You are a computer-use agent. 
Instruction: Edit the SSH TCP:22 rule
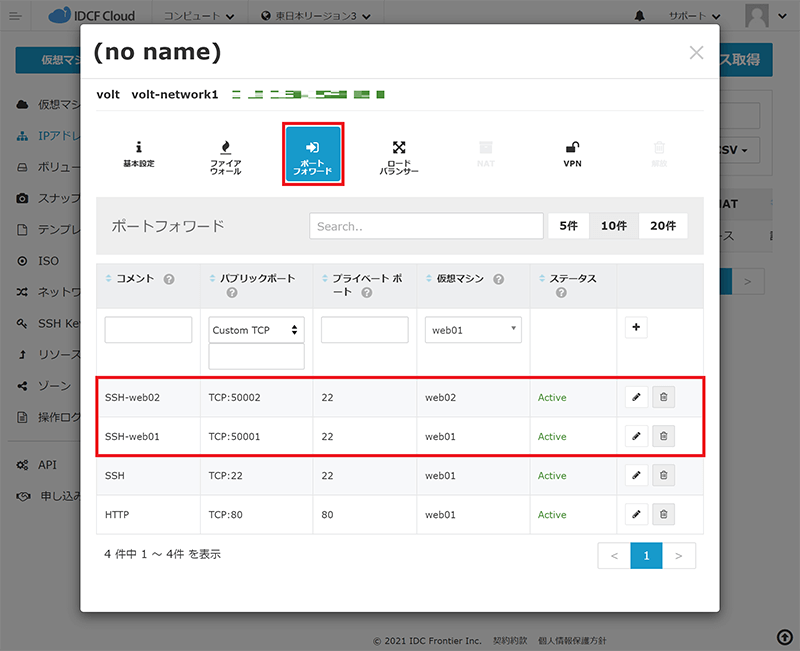(x=635, y=475)
